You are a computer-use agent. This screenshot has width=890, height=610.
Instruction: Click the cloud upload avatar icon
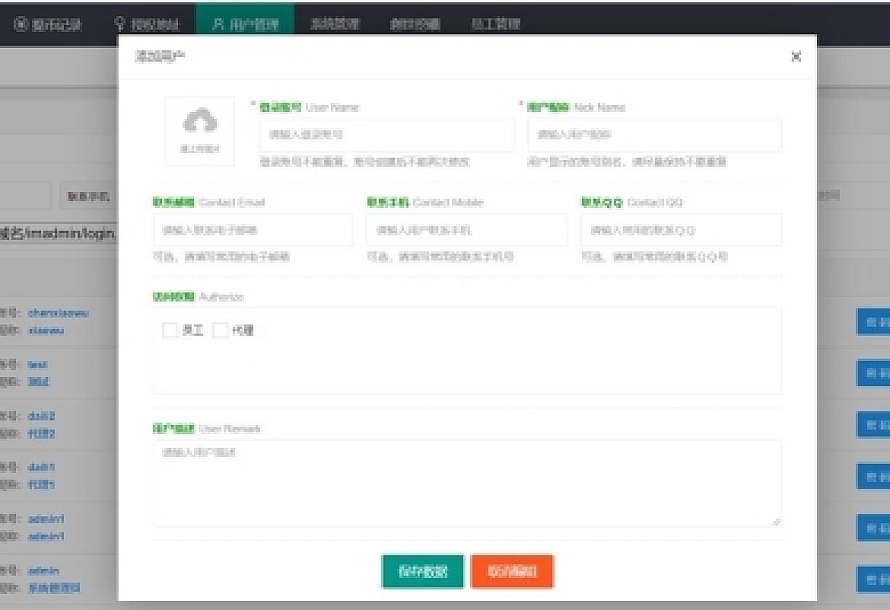pyautogui.click(x=200, y=123)
